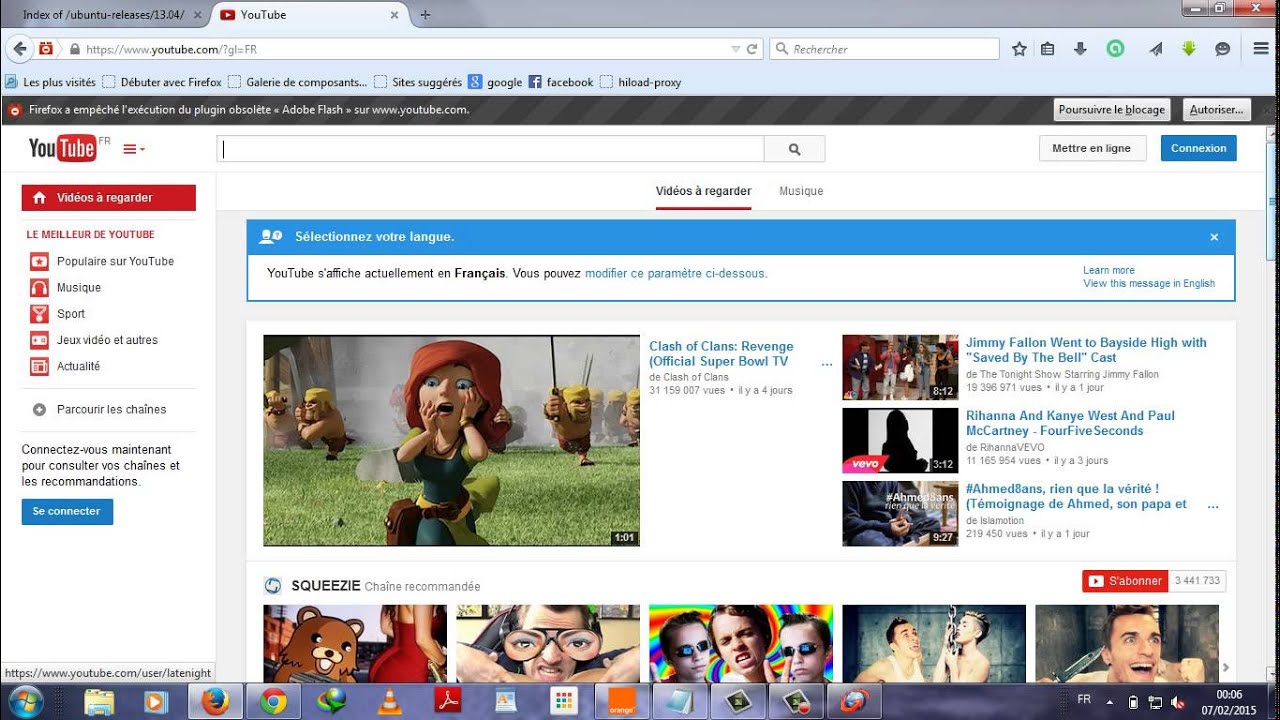Viewport: 1280px width, 720px height.
Task: Click the YouTube search magnifier button
Action: click(x=794, y=149)
